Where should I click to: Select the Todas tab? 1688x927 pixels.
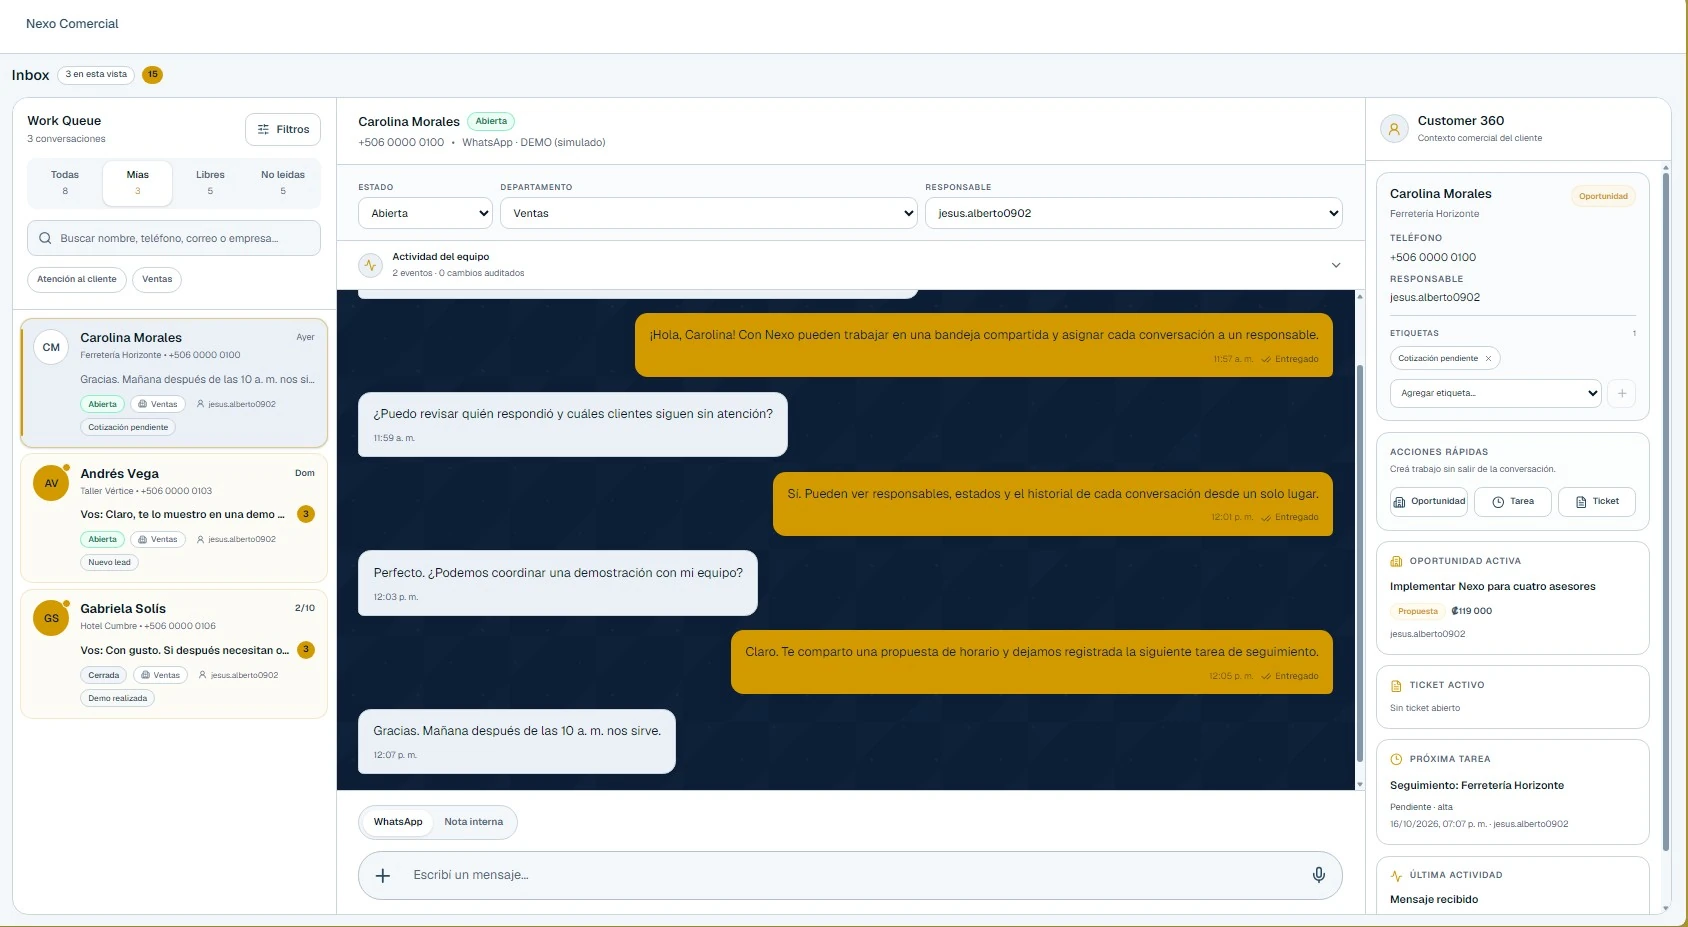[x=65, y=182]
